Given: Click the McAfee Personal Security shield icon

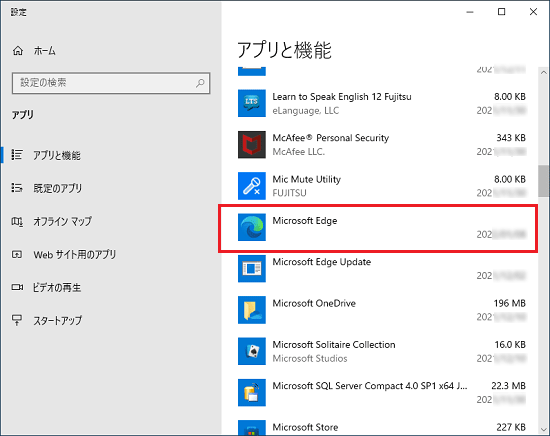Looking at the screenshot, I should coord(251,145).
